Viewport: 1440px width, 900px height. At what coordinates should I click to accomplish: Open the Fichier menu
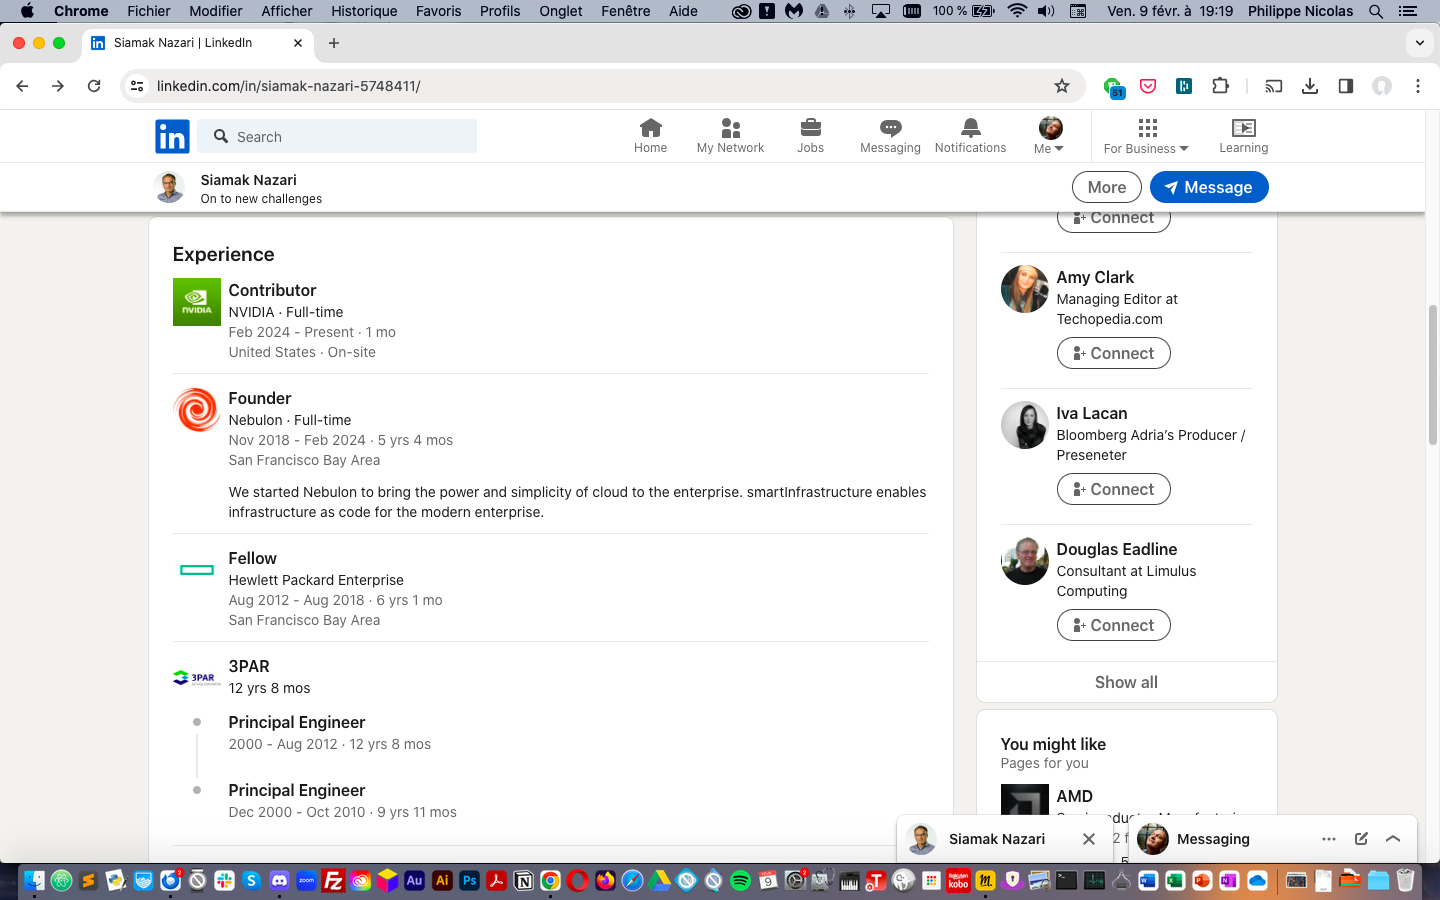[149, 11]
